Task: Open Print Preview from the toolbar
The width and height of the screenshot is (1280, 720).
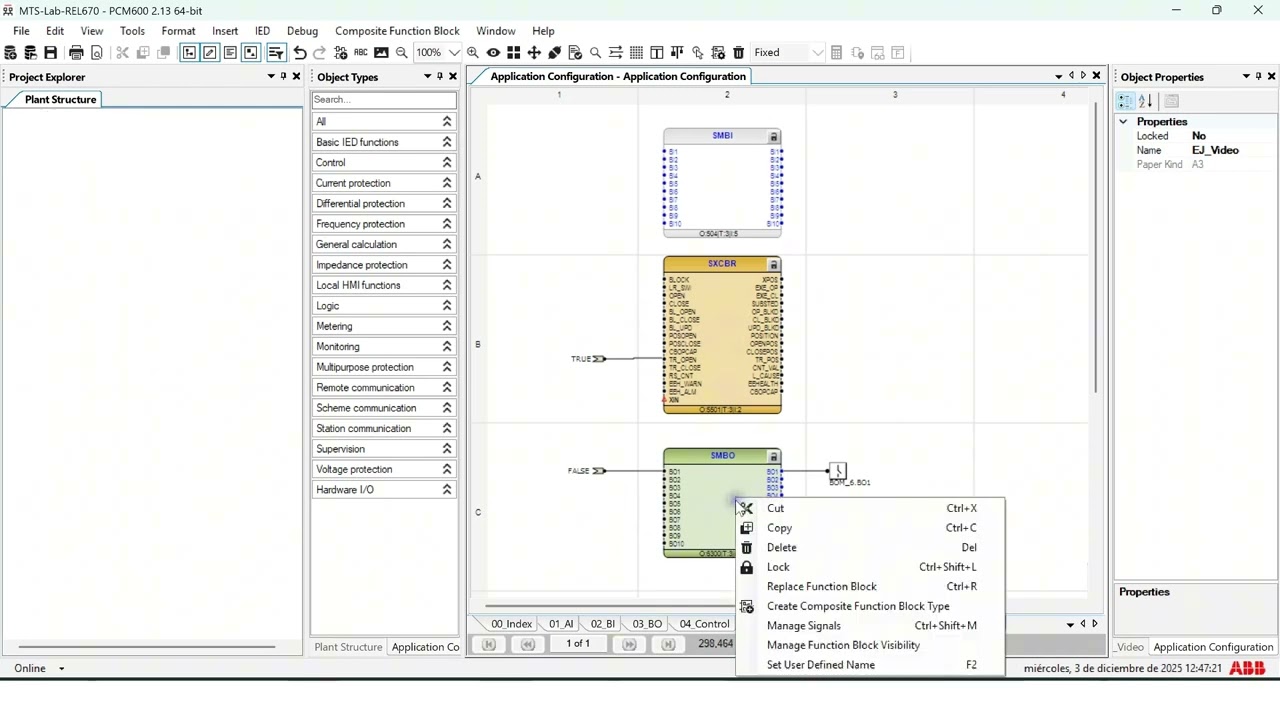Action: 97,53
